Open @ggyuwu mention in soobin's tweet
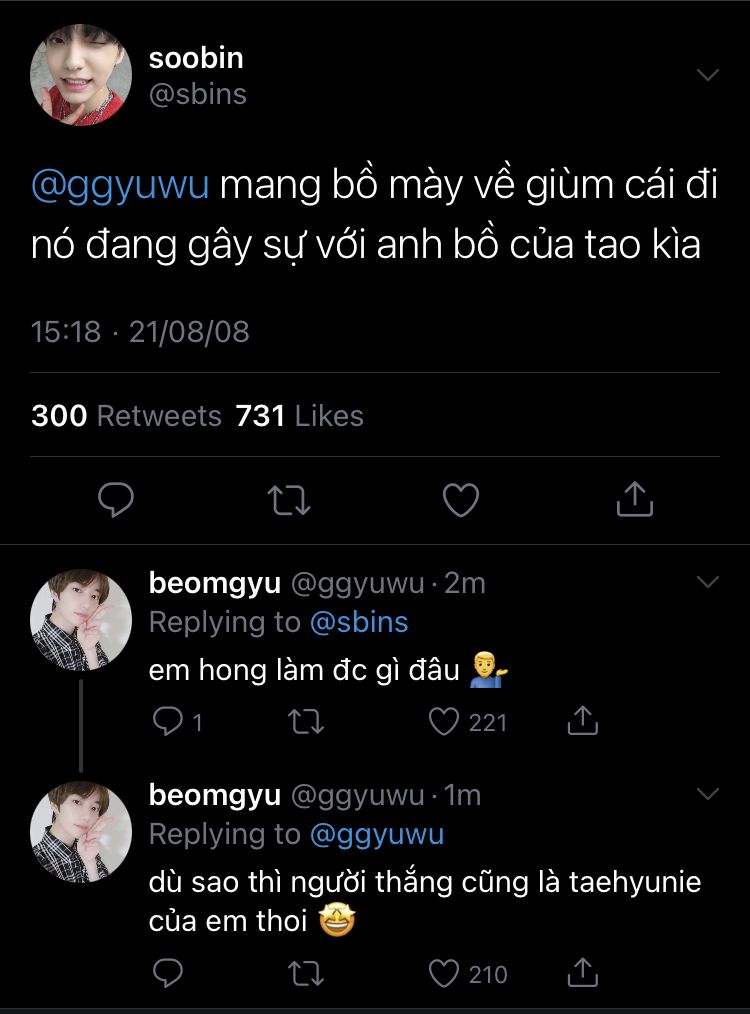 pos(120,187)
